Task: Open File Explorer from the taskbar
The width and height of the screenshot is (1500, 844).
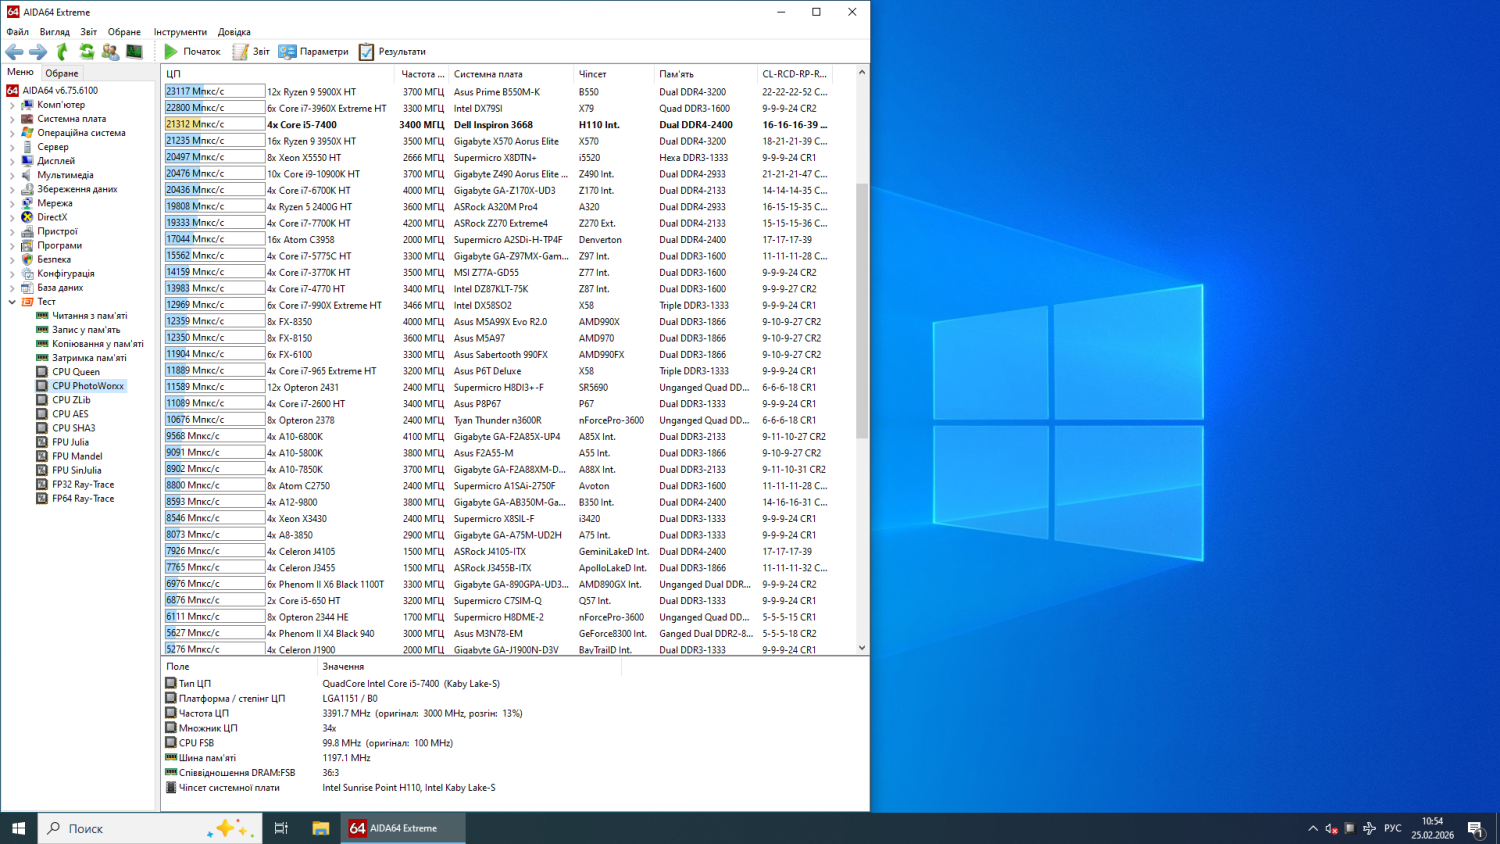Action: pos(321,828)
